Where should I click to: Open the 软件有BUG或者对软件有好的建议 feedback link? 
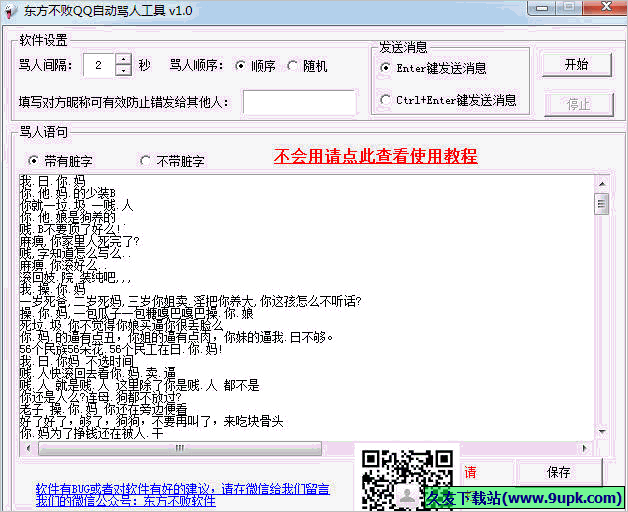point(183,489)
